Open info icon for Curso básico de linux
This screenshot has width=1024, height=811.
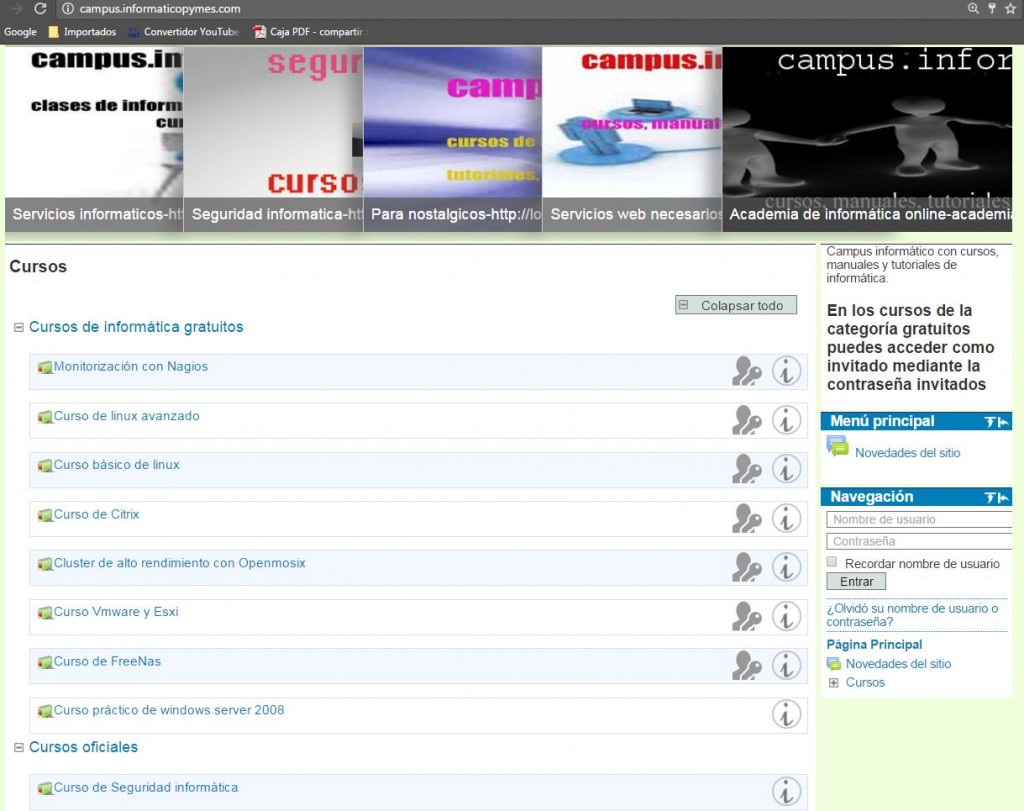(x=786, y=469)
